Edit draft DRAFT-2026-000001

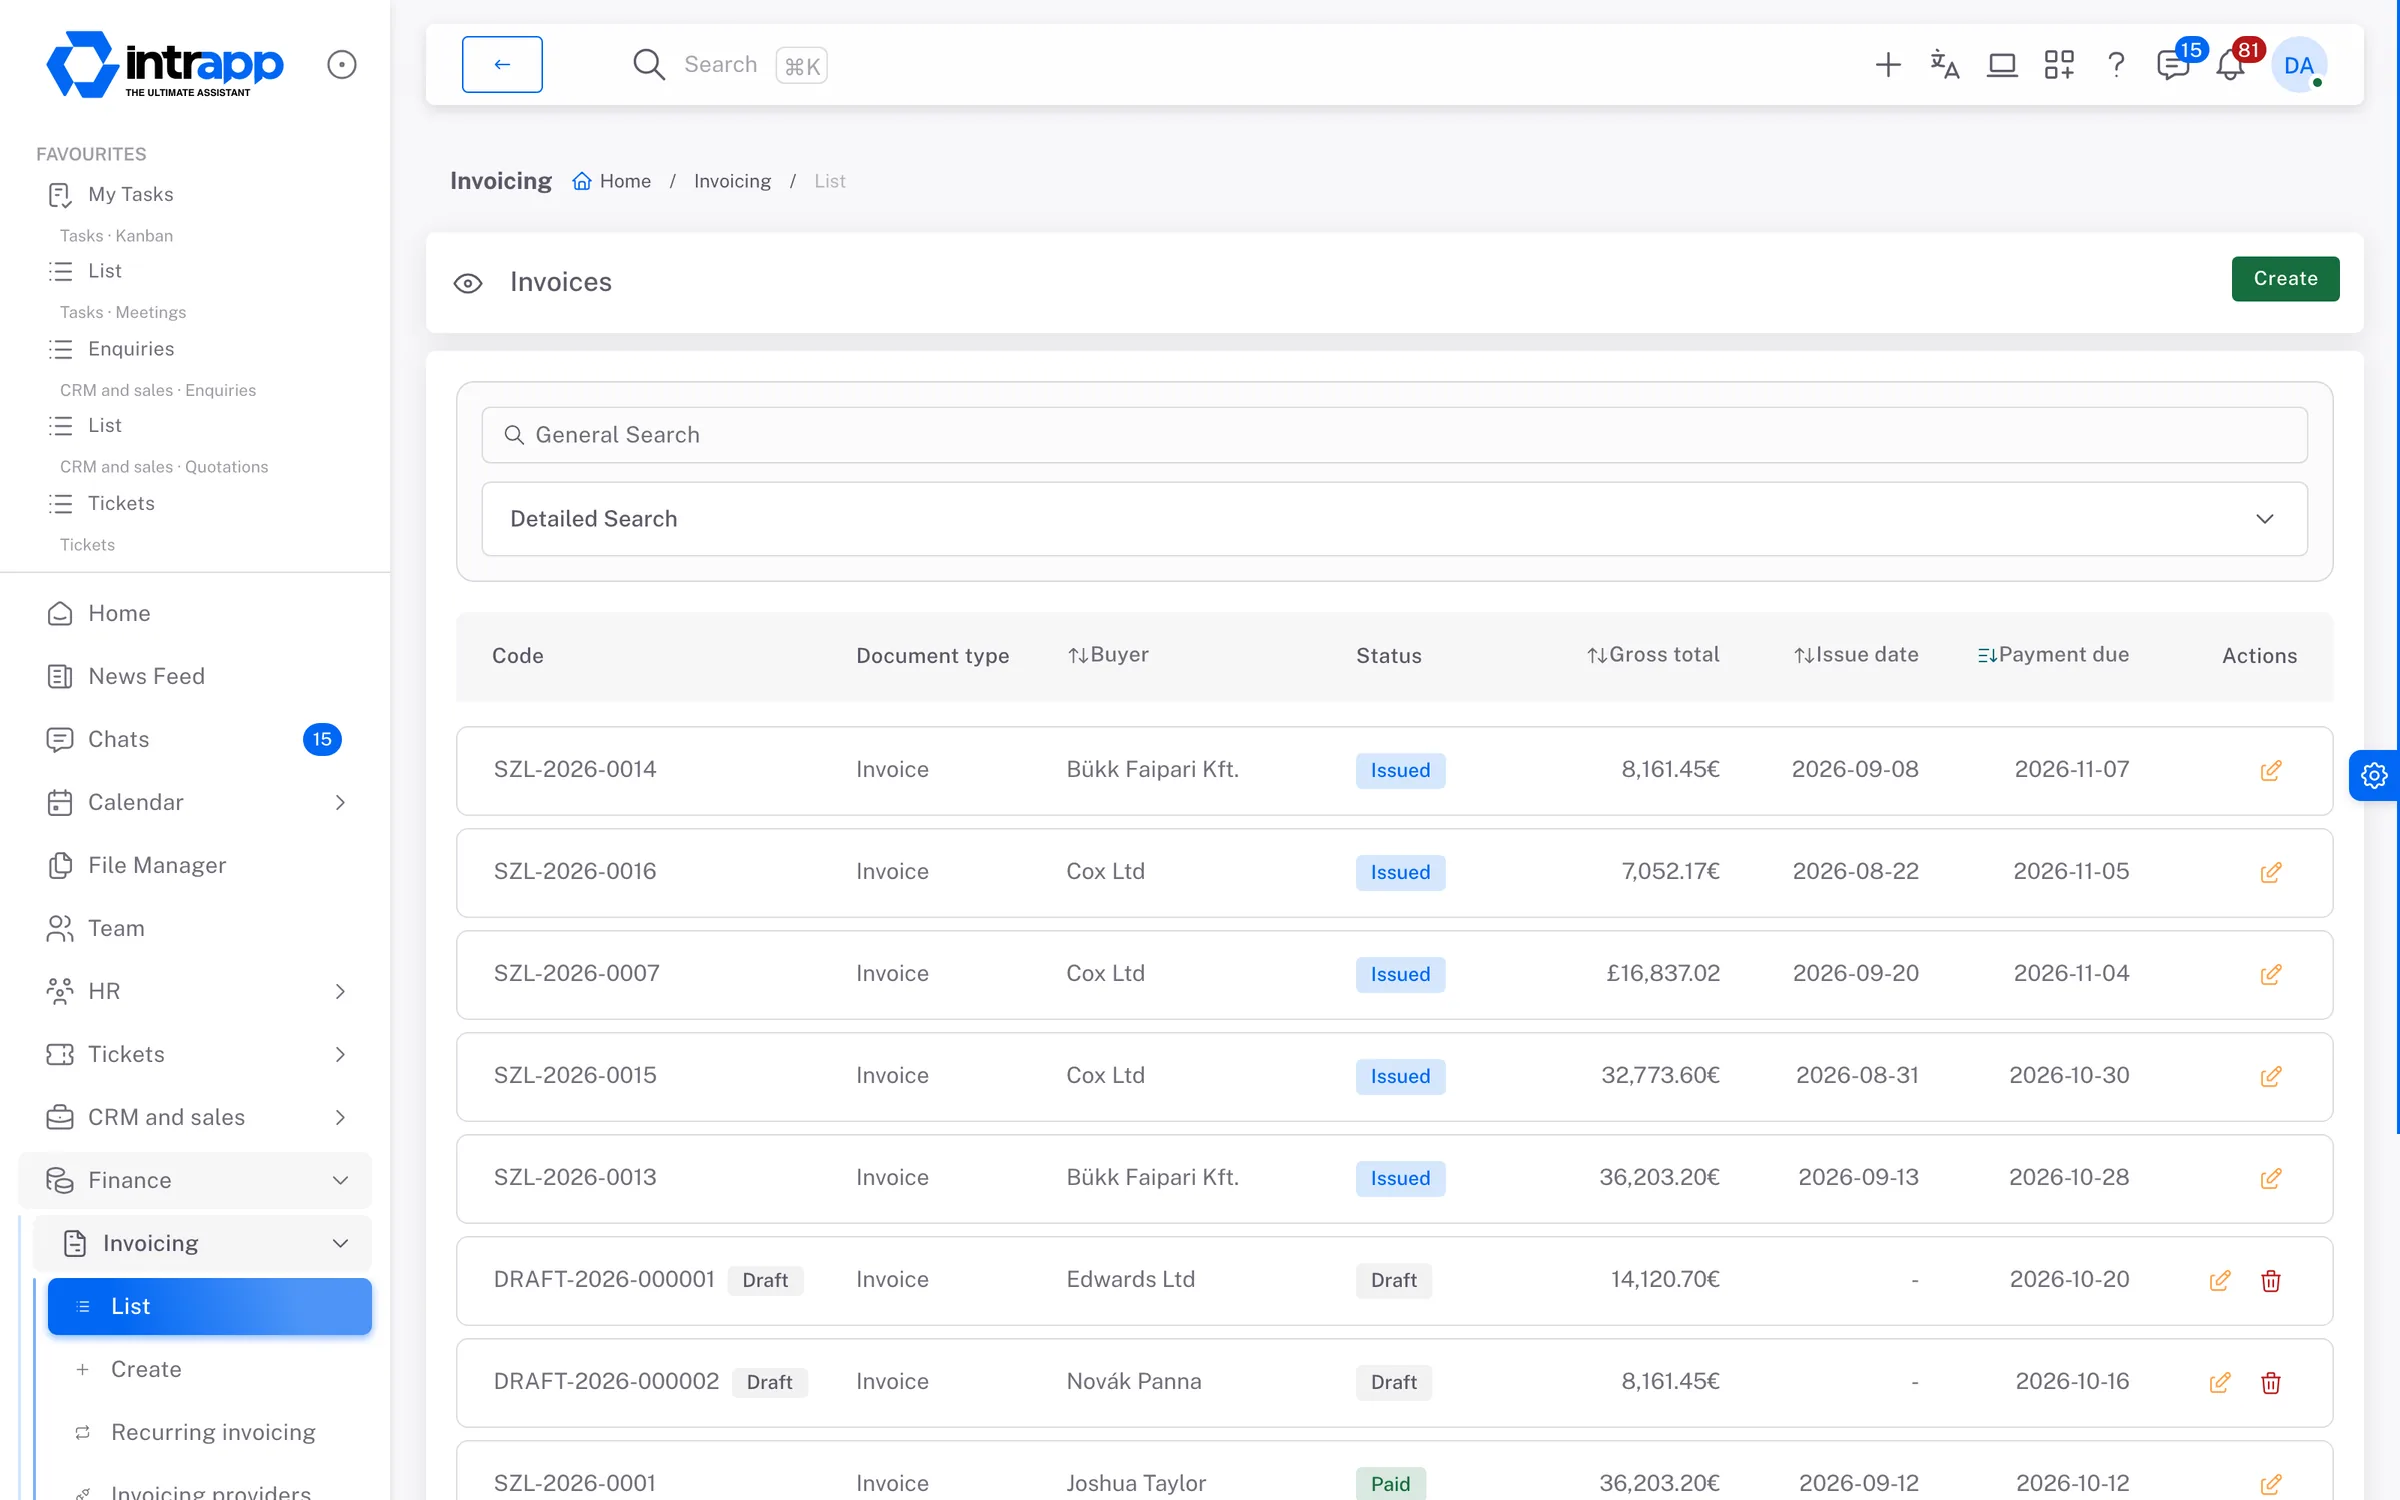coord(2220,1281)
